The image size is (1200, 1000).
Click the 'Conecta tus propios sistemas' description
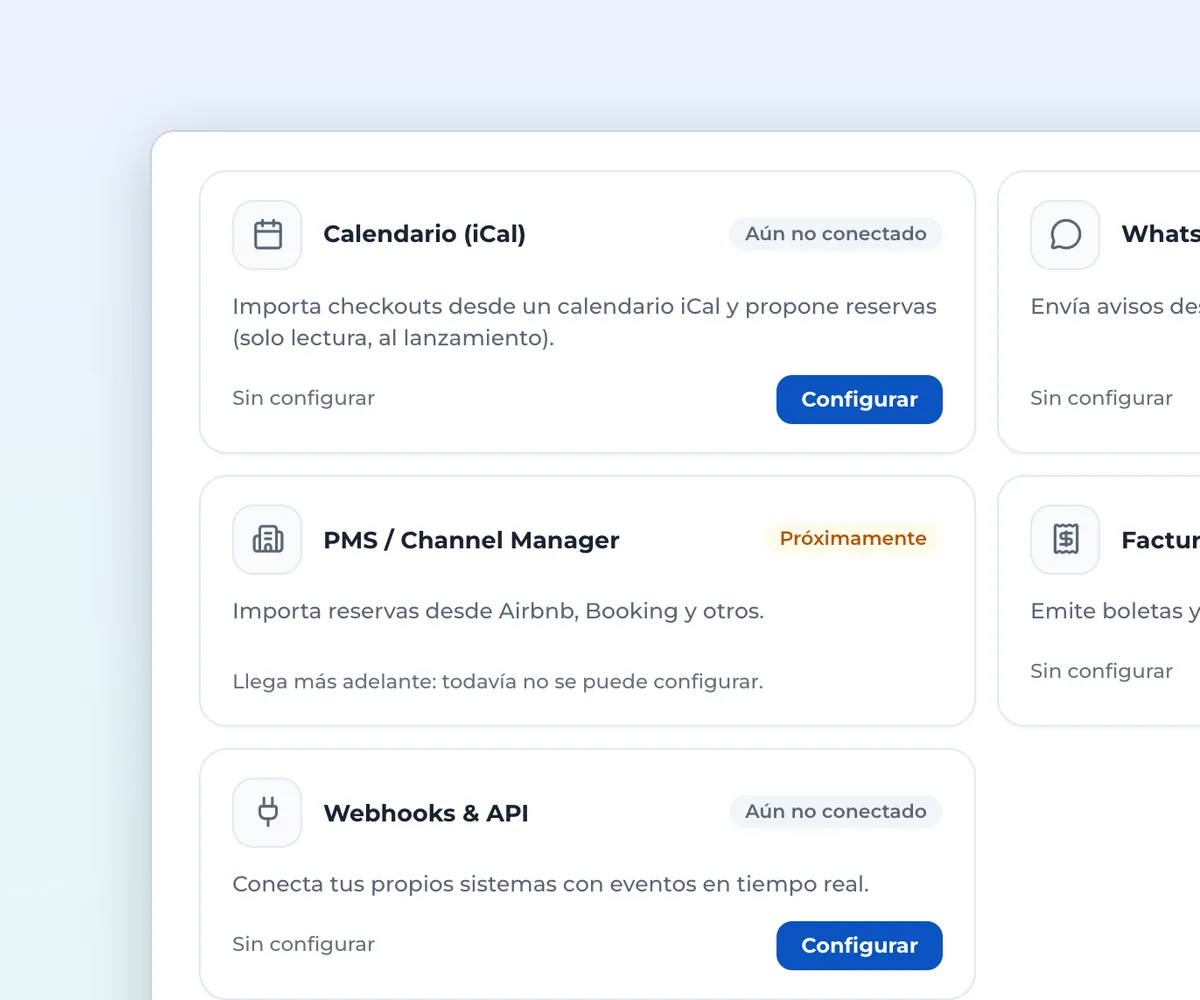550,884
